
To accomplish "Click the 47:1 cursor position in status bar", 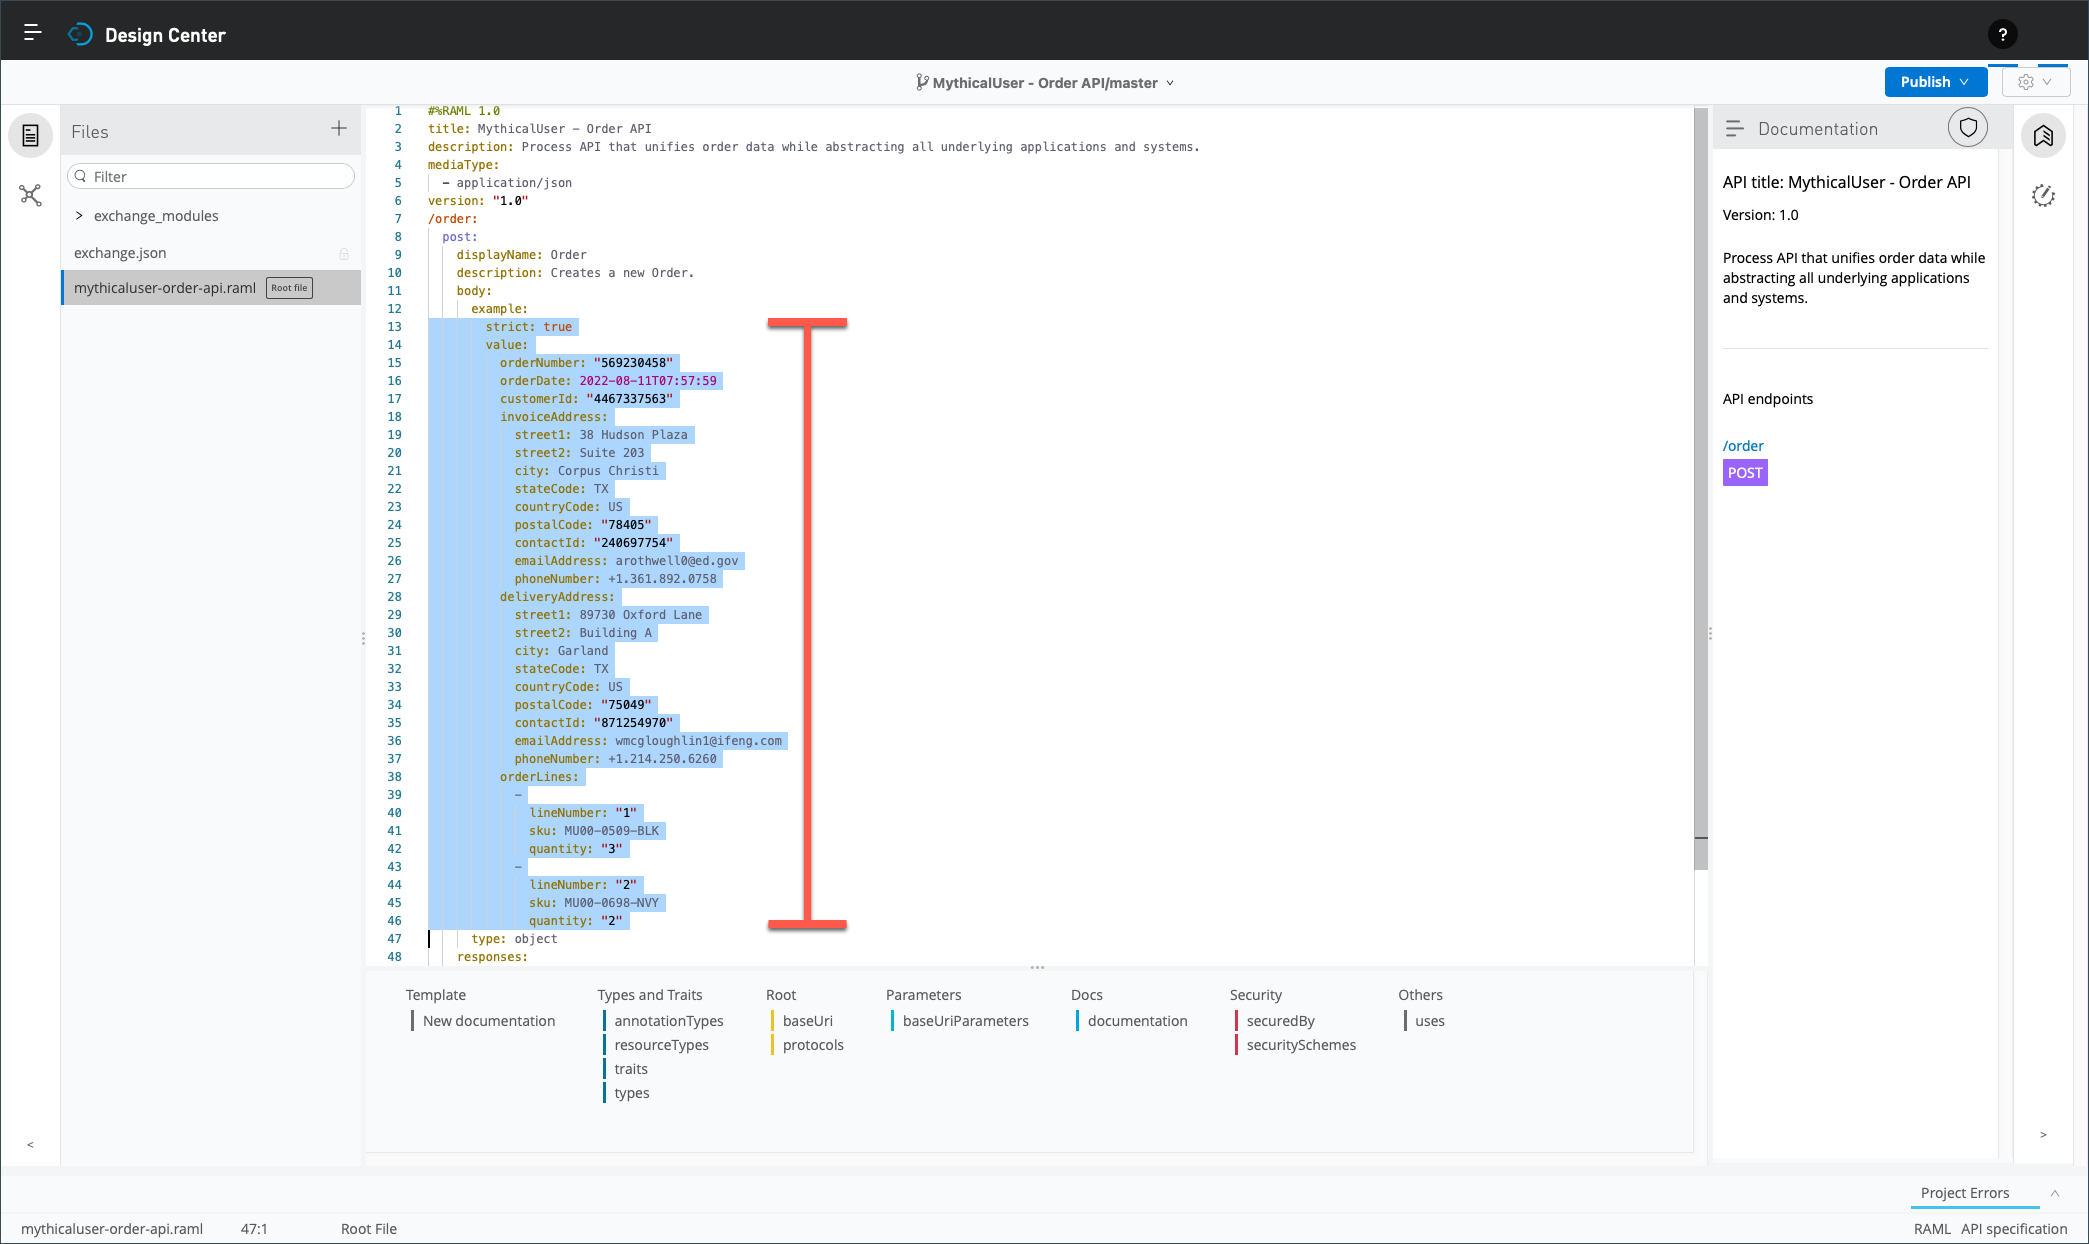I will click(x=254, y=1229).
